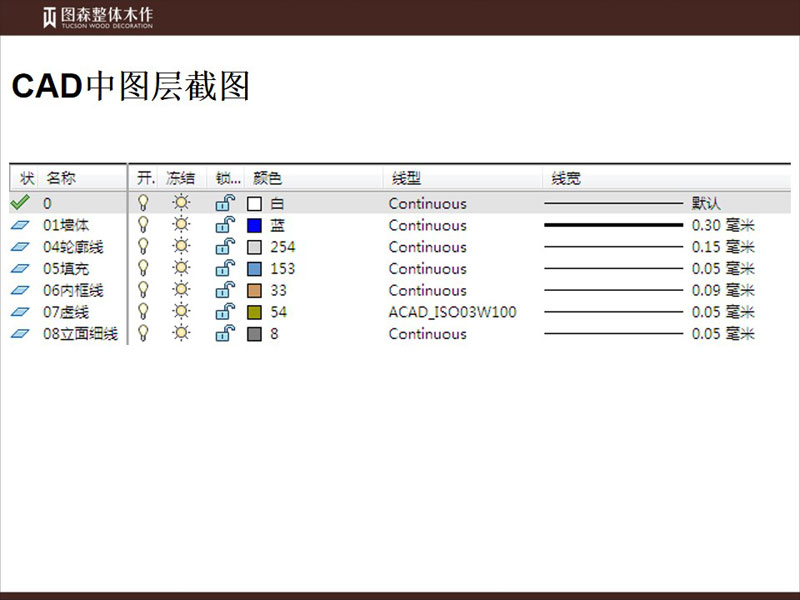Lock layer 08立面细线 via the padlock icon
800x600 pixels.
(x=226, y=333)
